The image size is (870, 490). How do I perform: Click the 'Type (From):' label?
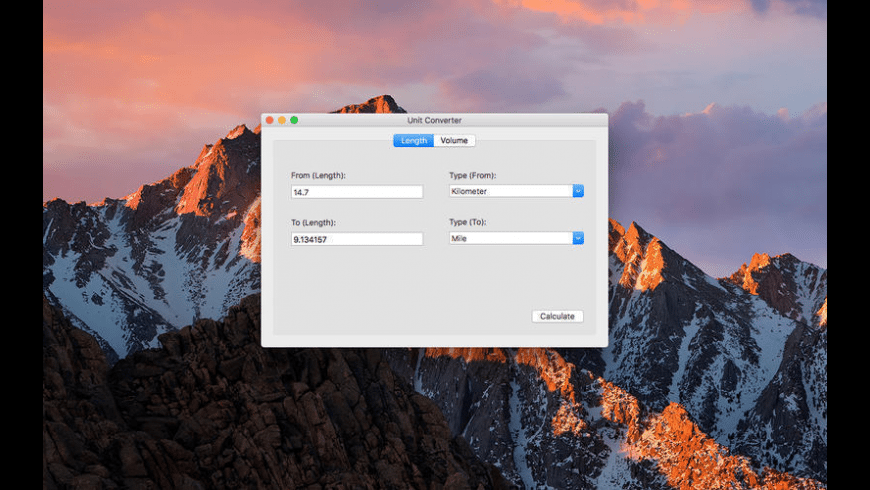(472, 175)
